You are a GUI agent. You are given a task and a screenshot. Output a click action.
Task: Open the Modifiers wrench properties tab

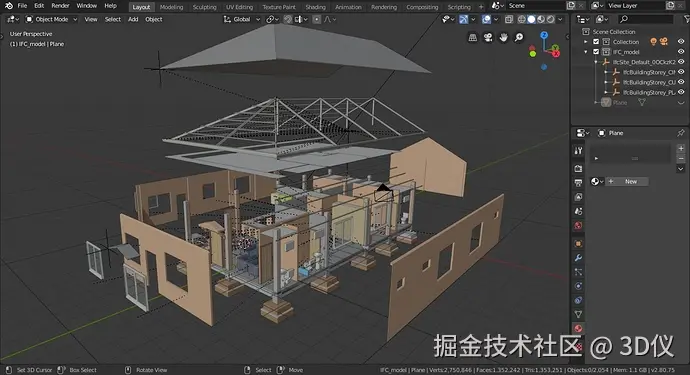click(x=578, y=258)
